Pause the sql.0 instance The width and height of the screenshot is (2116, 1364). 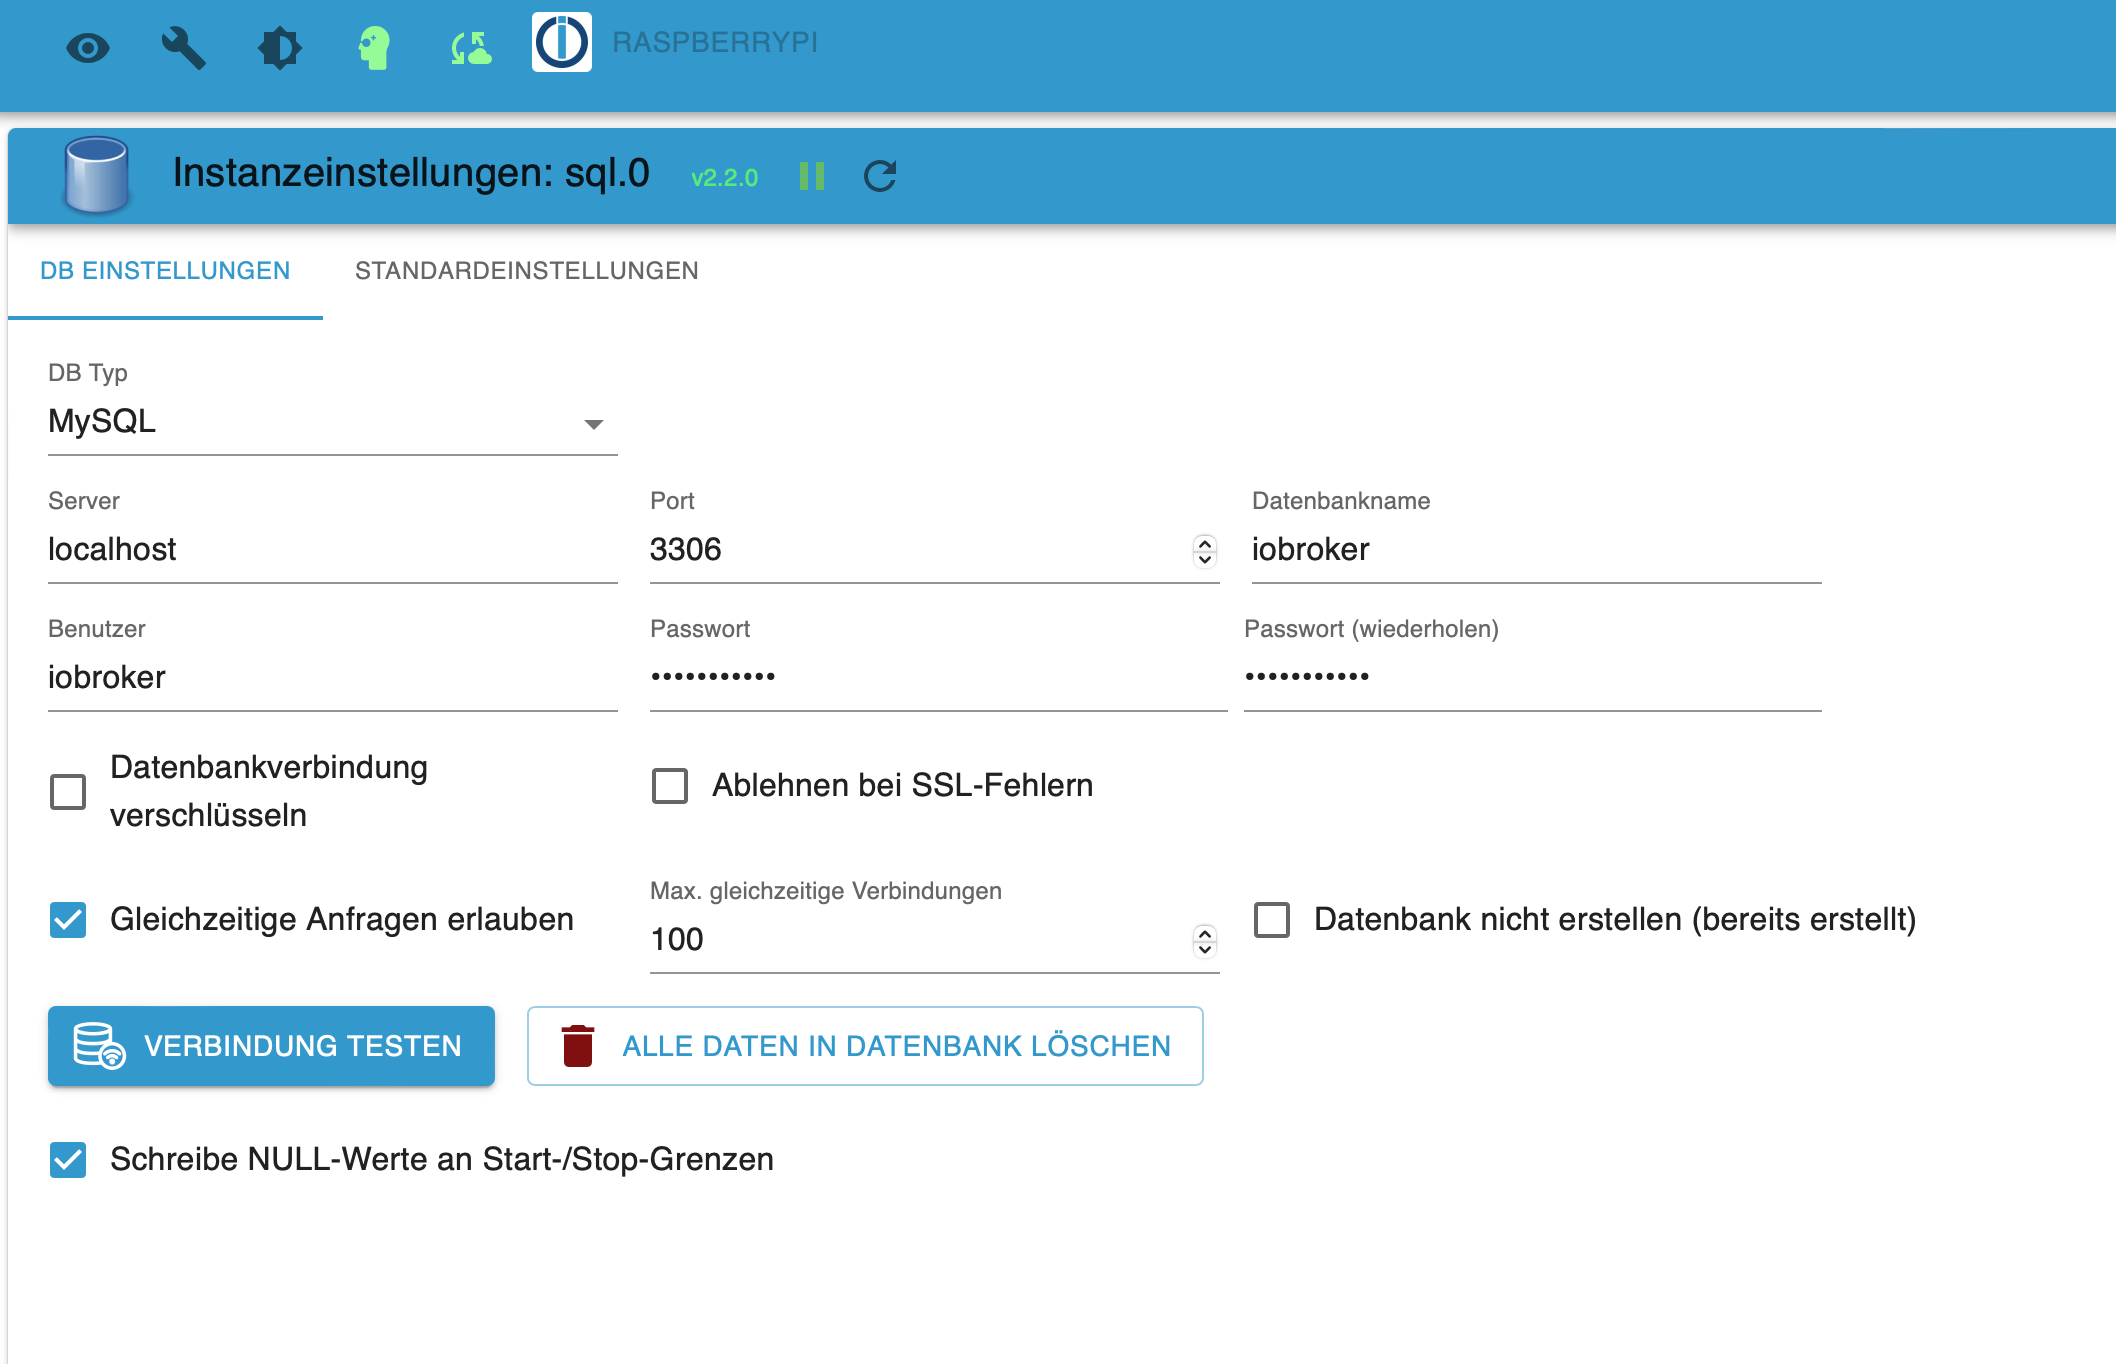click(x=811, y=176)
